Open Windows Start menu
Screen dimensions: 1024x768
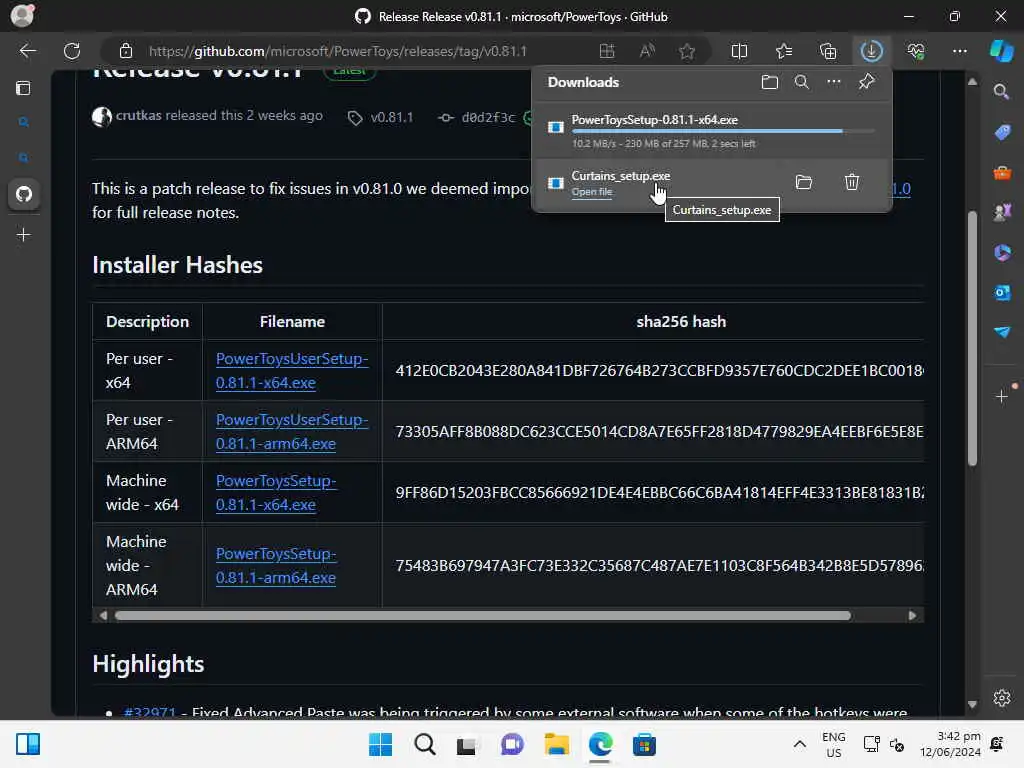pos(380,744)
